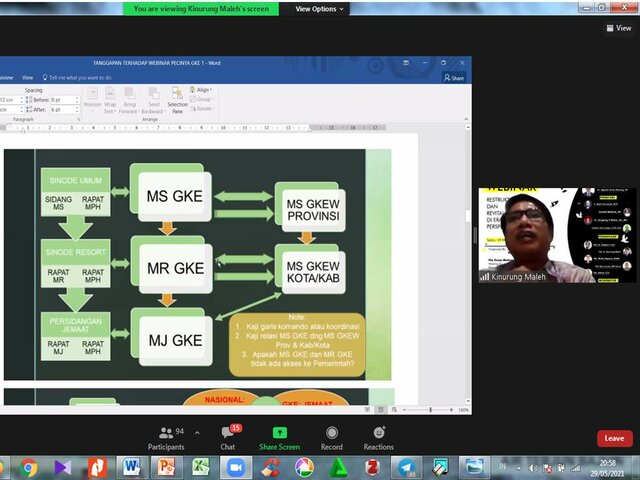Open the Group dropdown
This screenshot has height=480, width=640.
pos(202,99)
